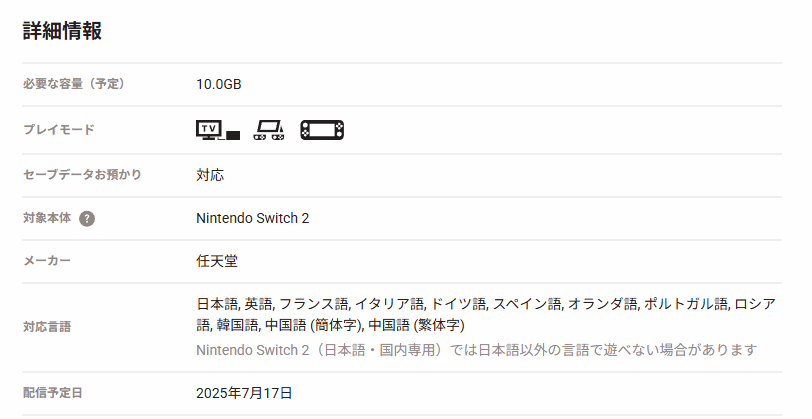This screenshot has height=419, width=812.
Task: Click the メーカー row label
Action: point(47,261)
